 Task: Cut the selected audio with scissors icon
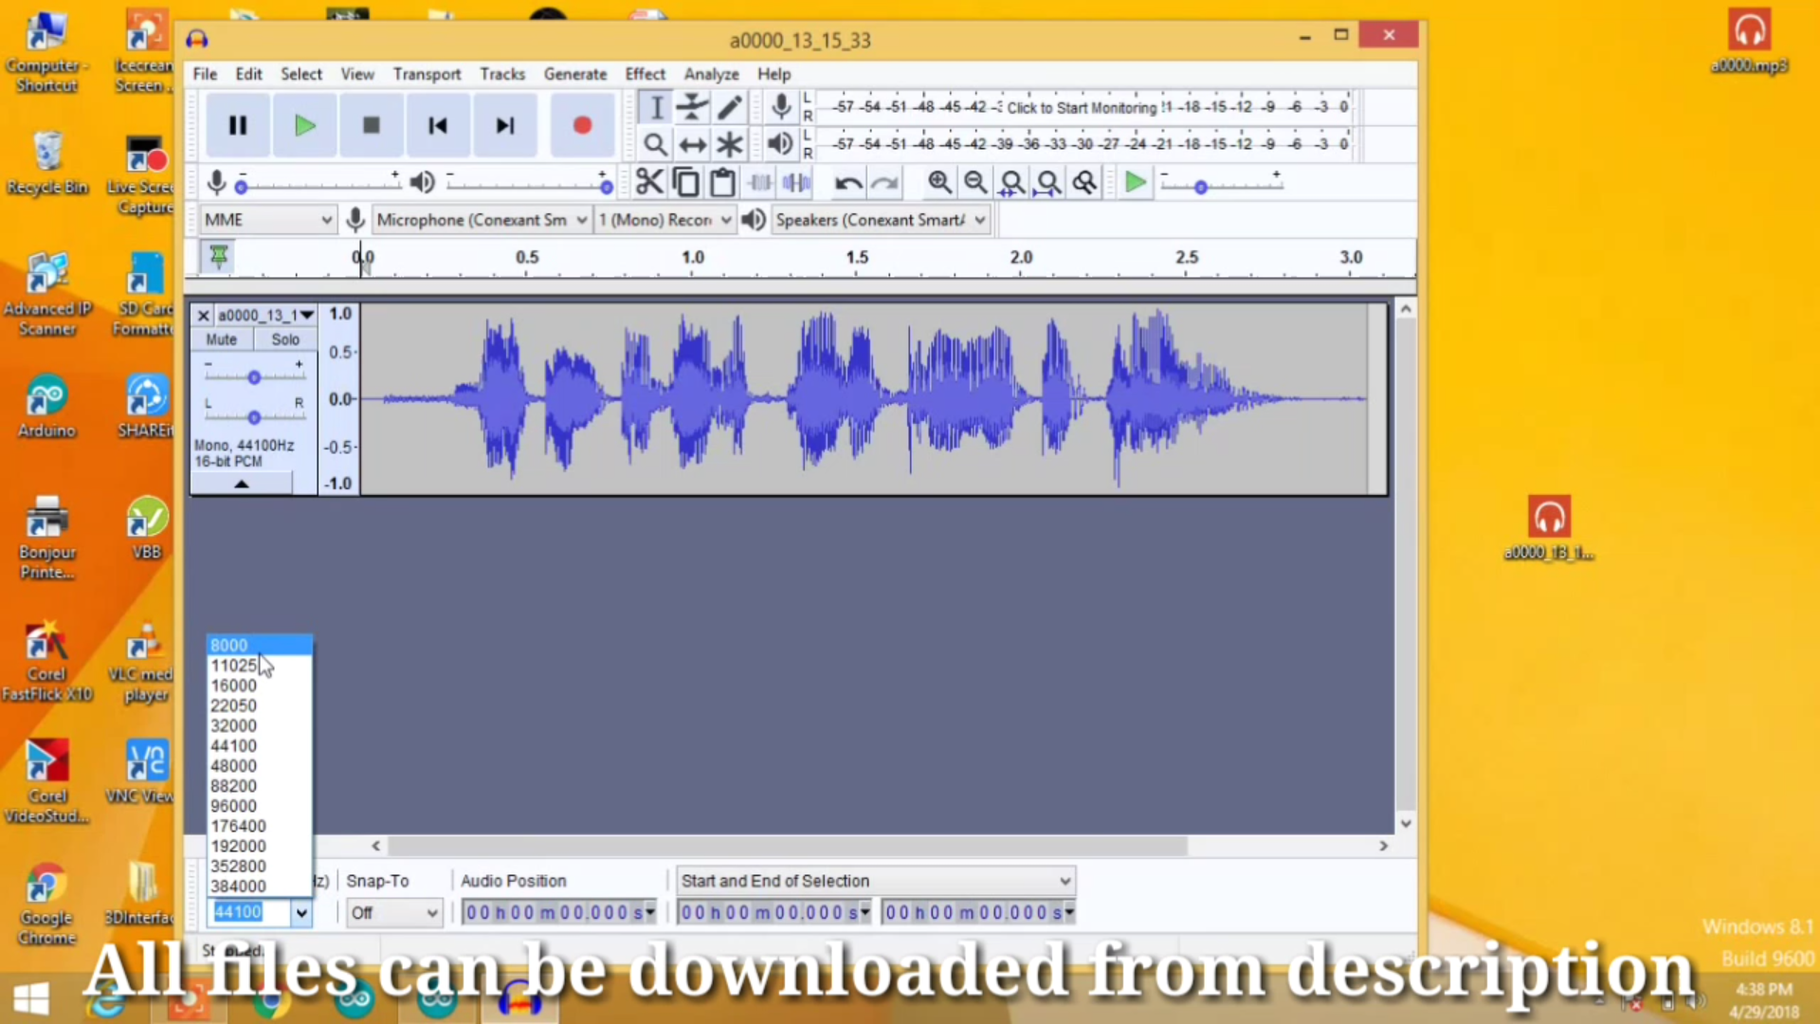pos(649,181)
